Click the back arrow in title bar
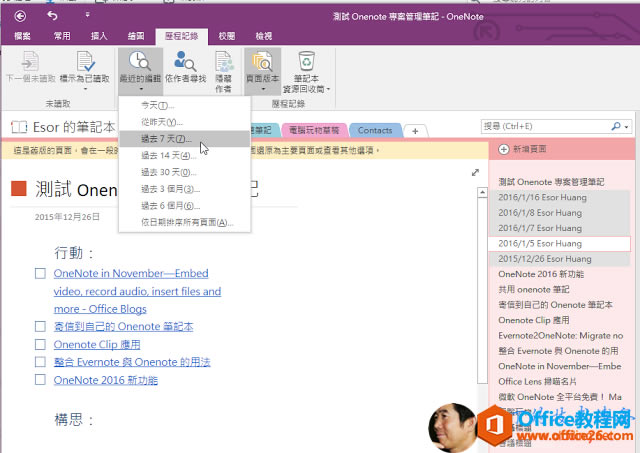640x453 pixels. [x=52, y=16]
